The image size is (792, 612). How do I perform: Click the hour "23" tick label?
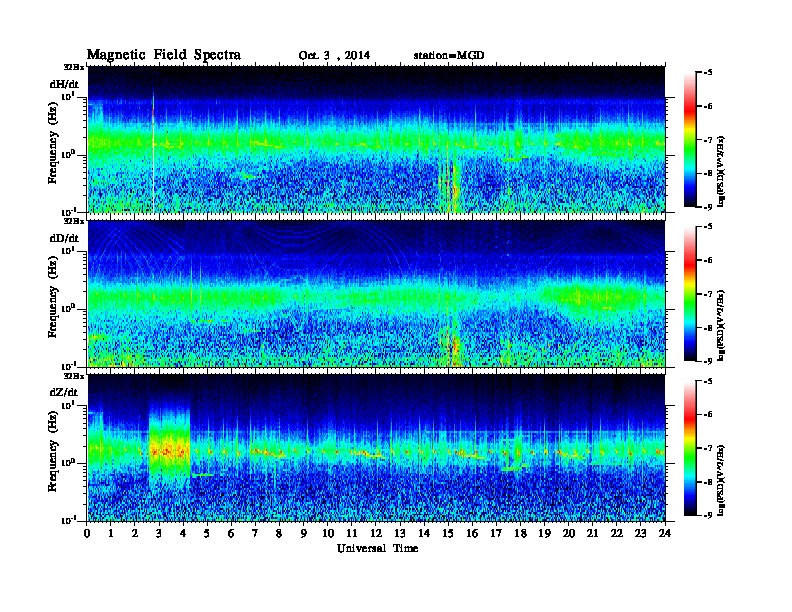tap(640, 534)
